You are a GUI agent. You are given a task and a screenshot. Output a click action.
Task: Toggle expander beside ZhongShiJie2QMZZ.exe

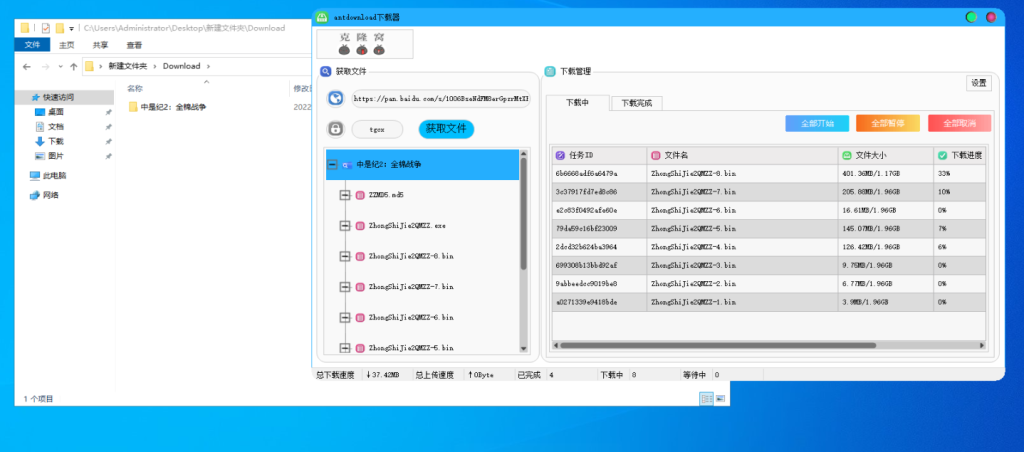click(345, 226)
